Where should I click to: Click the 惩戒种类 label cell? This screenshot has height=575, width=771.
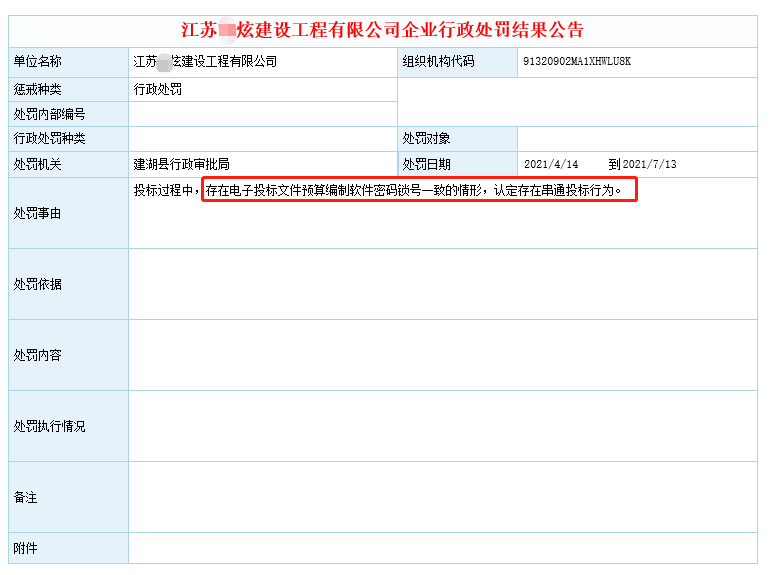(x=37, y=90)
